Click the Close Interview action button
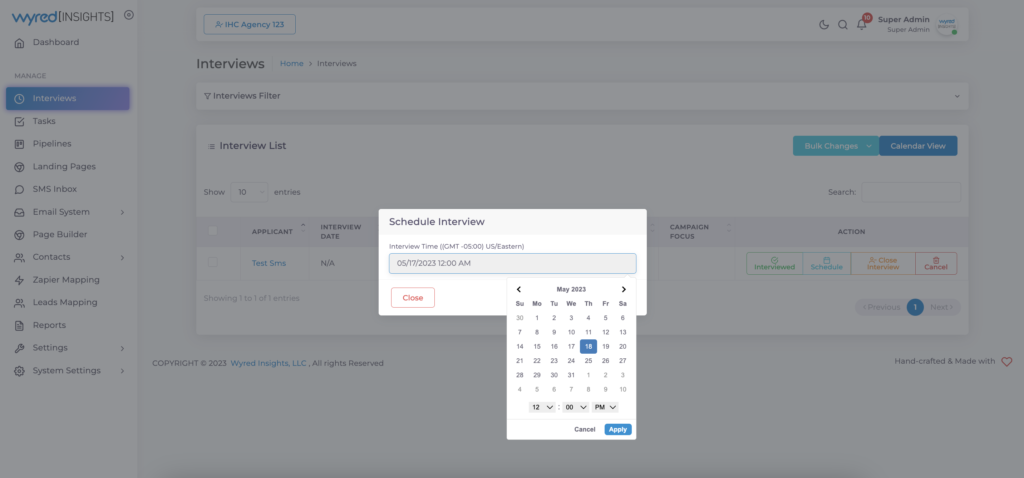1024x478 pixels. tap(883, 263)
